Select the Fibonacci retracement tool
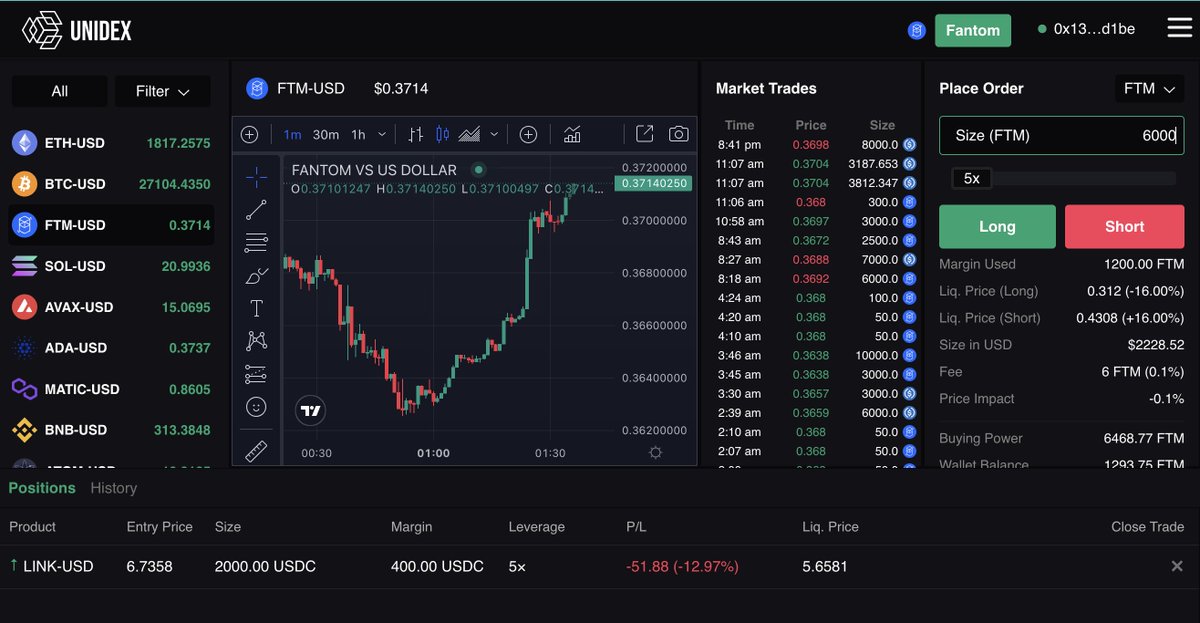Image resolution: width=1200 pixels, height=623 pixels. tap(256, 242)
